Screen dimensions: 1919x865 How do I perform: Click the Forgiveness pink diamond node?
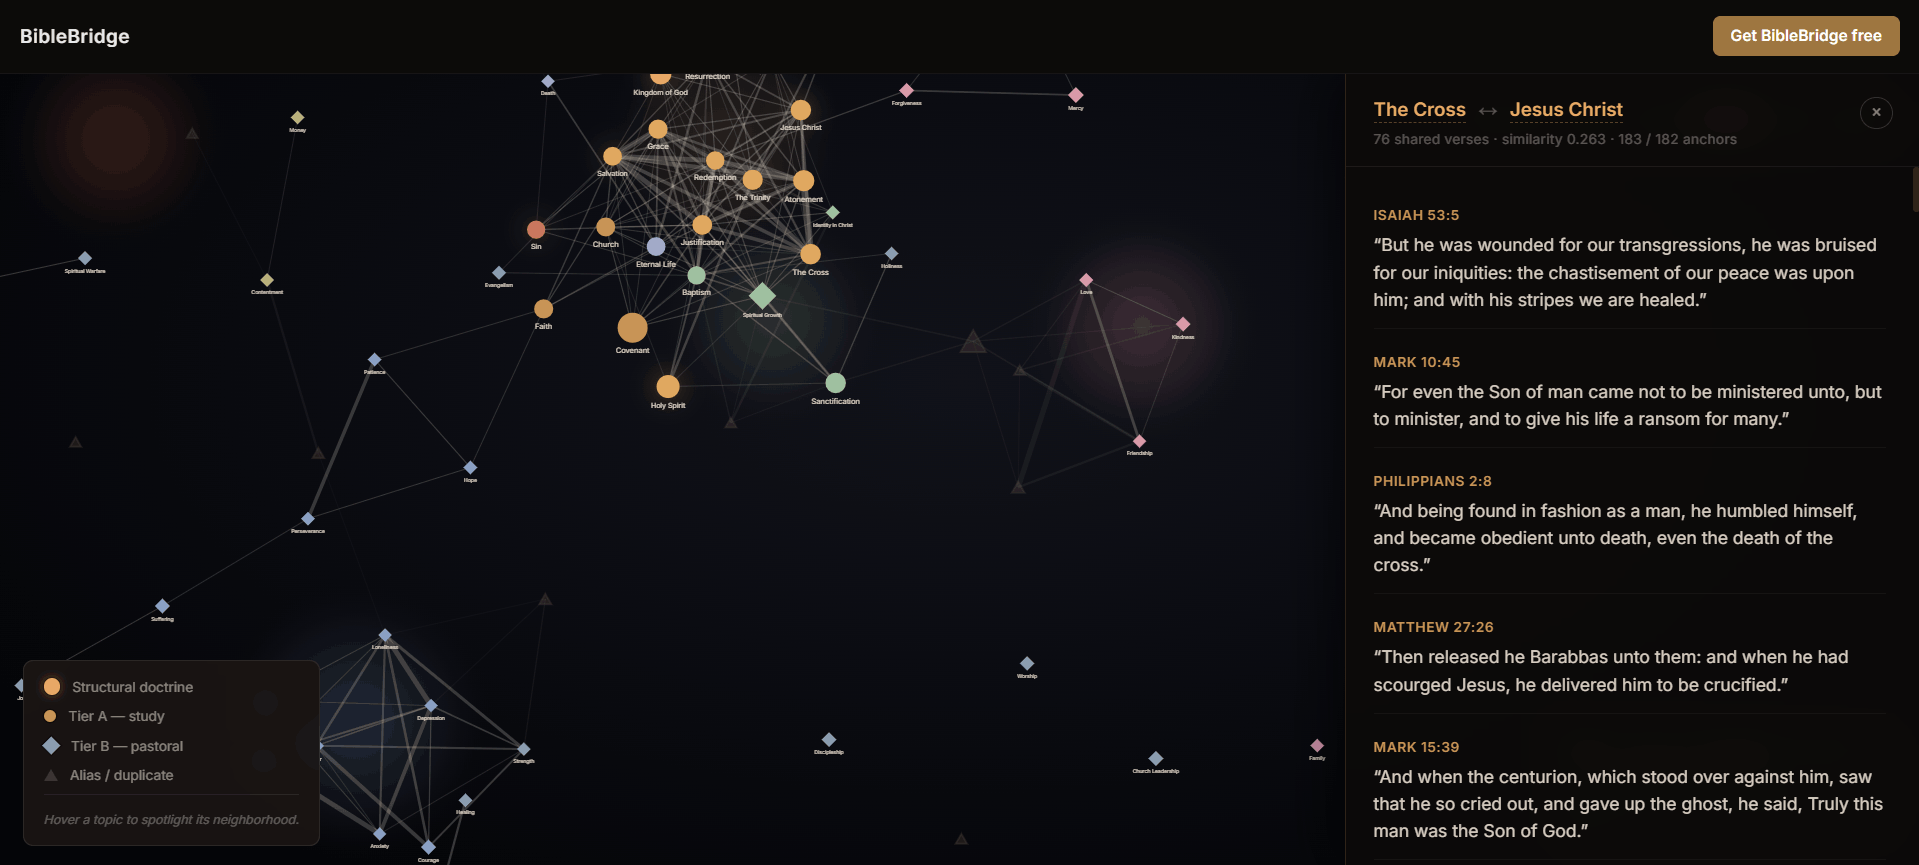[x=907, y=91]
